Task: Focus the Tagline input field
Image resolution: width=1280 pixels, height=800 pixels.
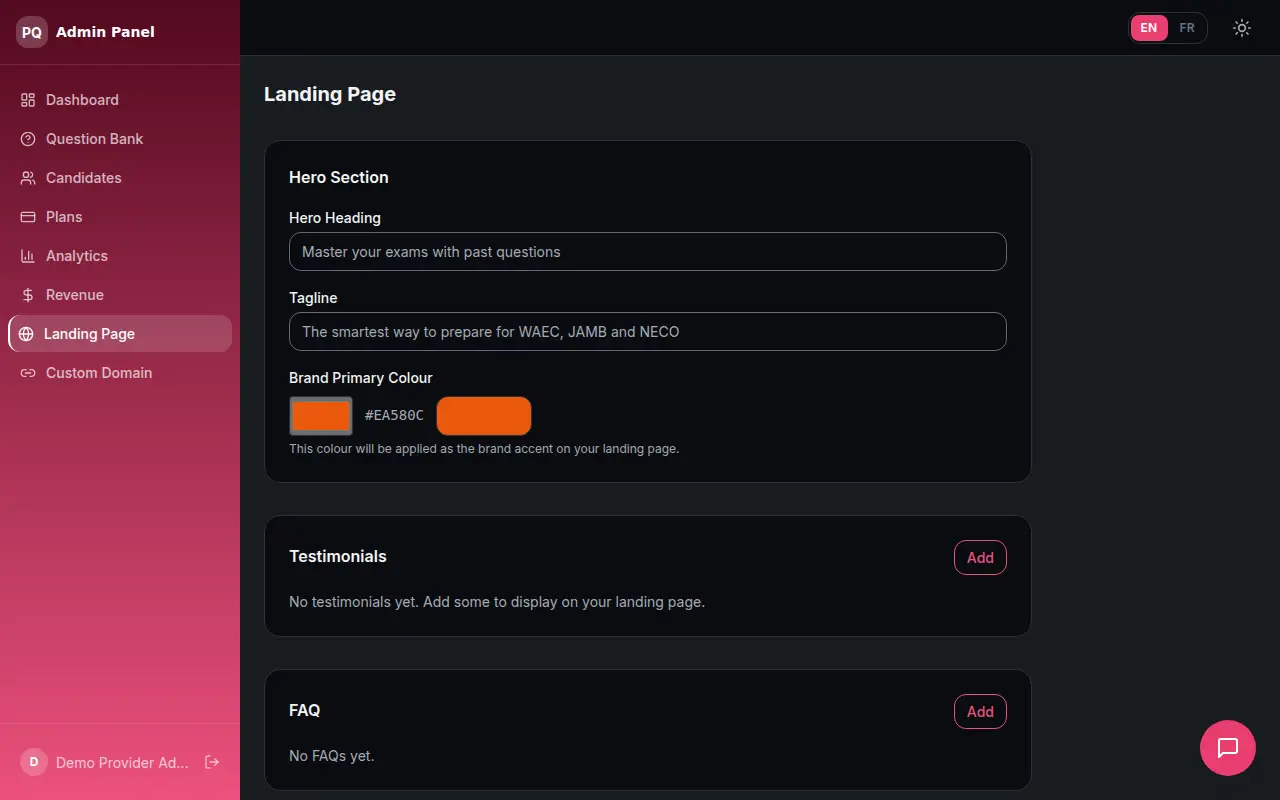Action: [x=647, y=332]
